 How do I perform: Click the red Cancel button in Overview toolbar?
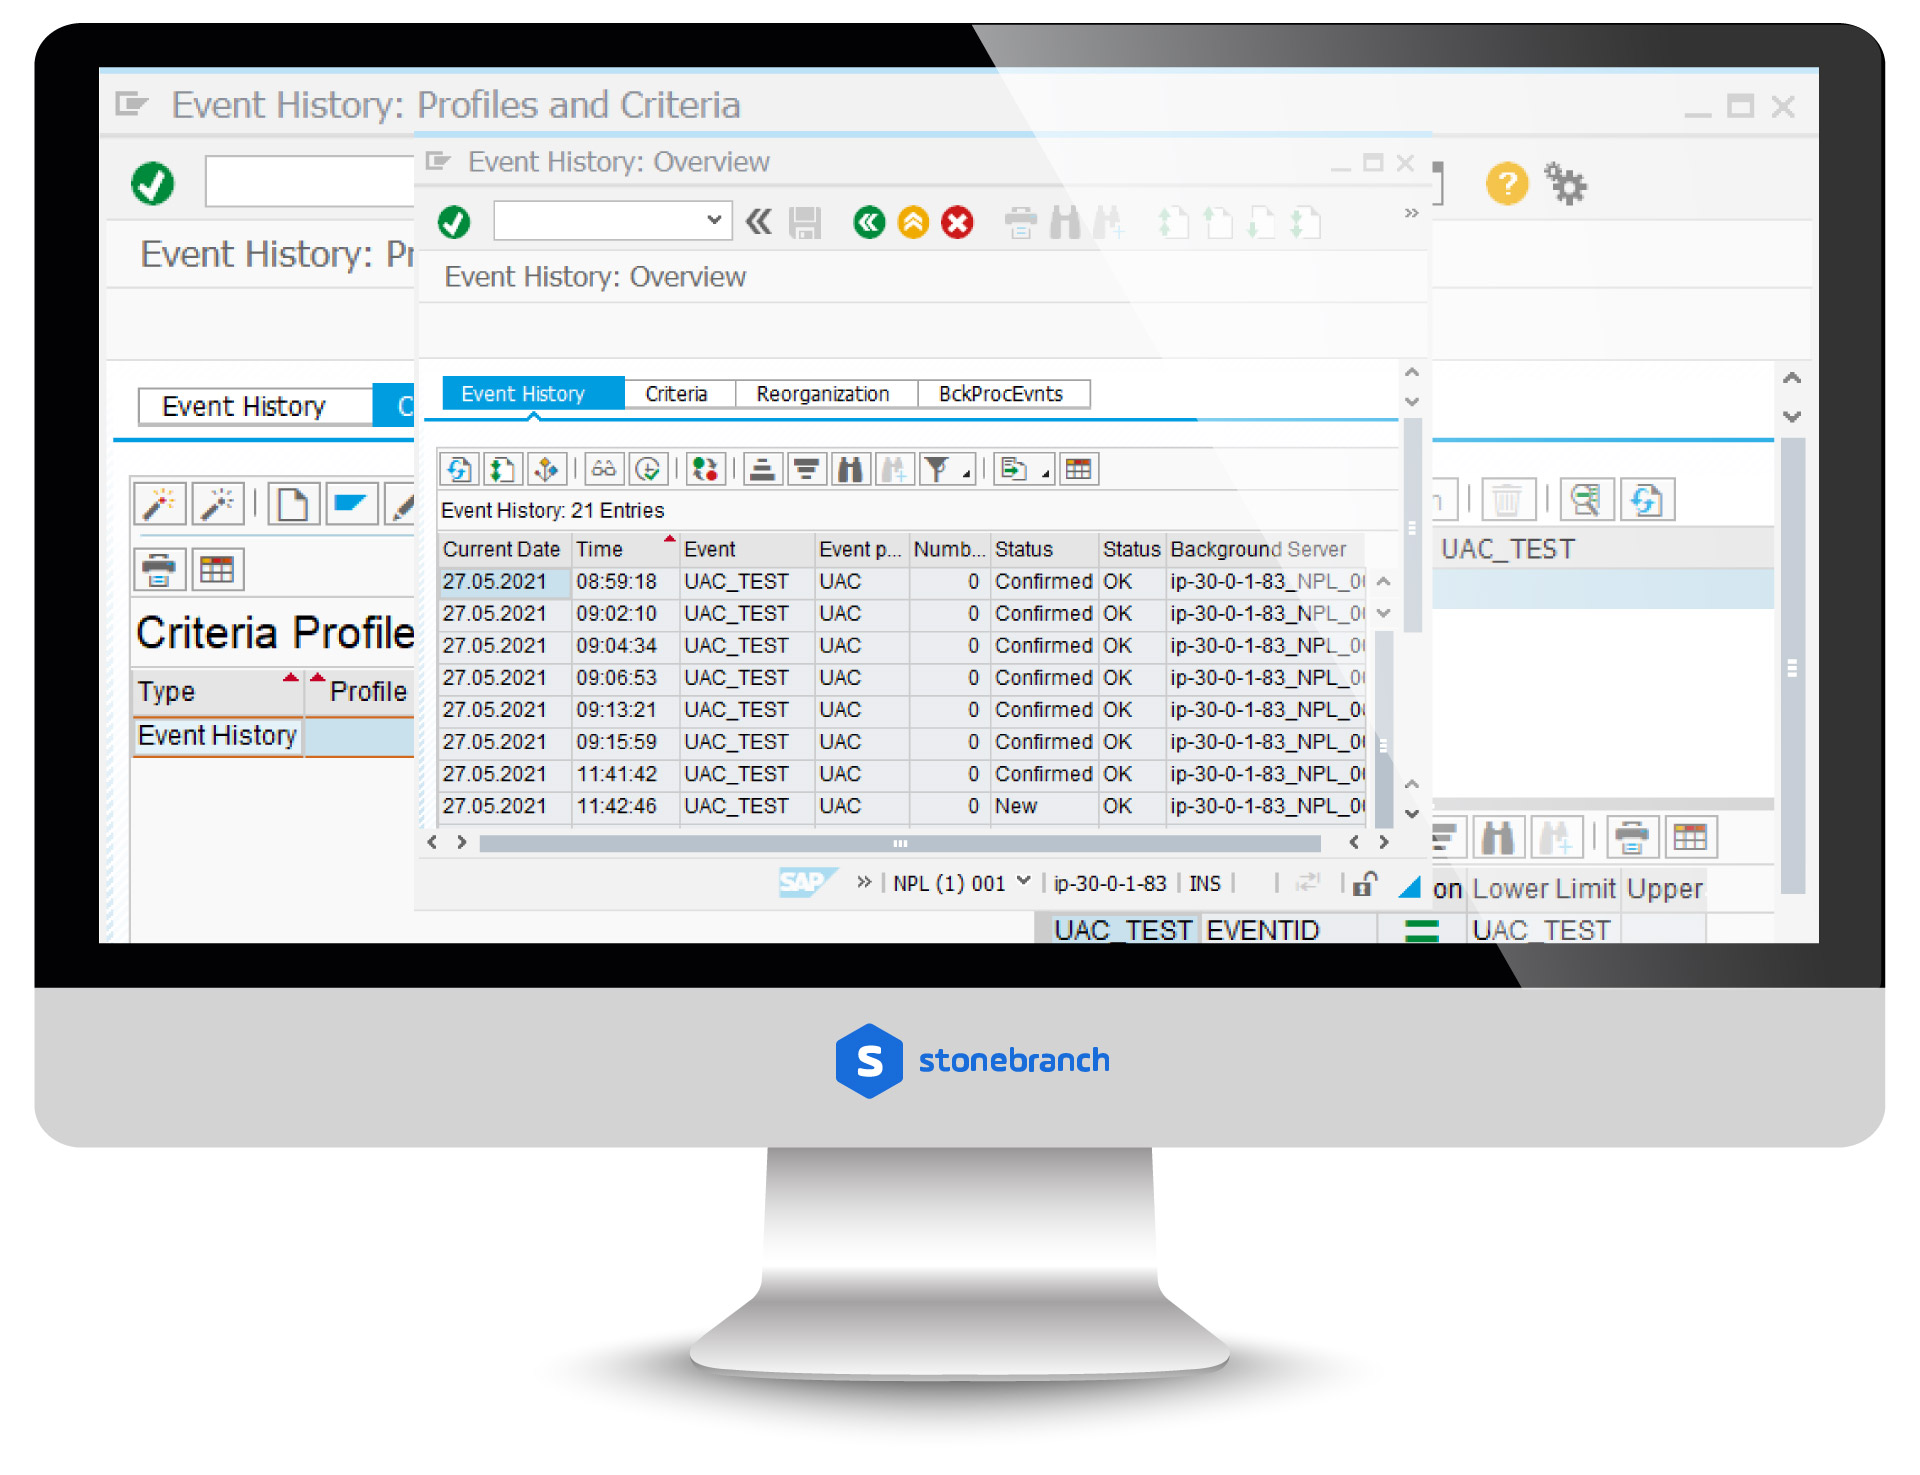click(957, 222)
